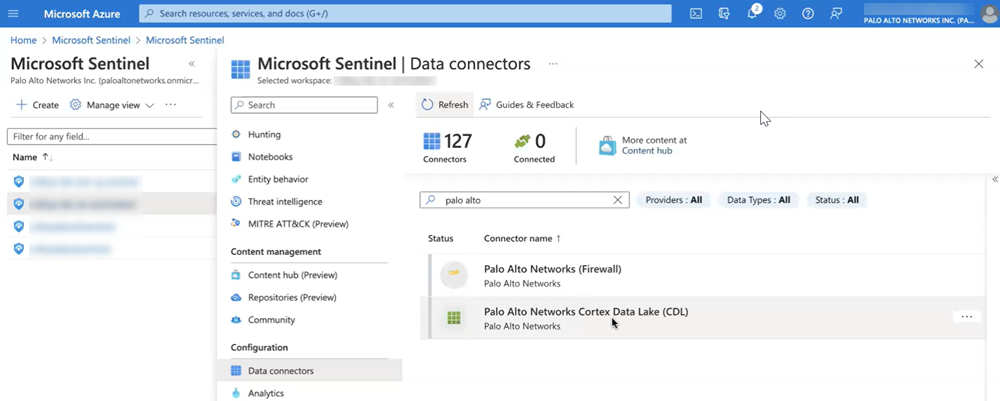The image size is (1000, 401).
Task: Open the Status filter dropdown
Action: tap(836, 200)
